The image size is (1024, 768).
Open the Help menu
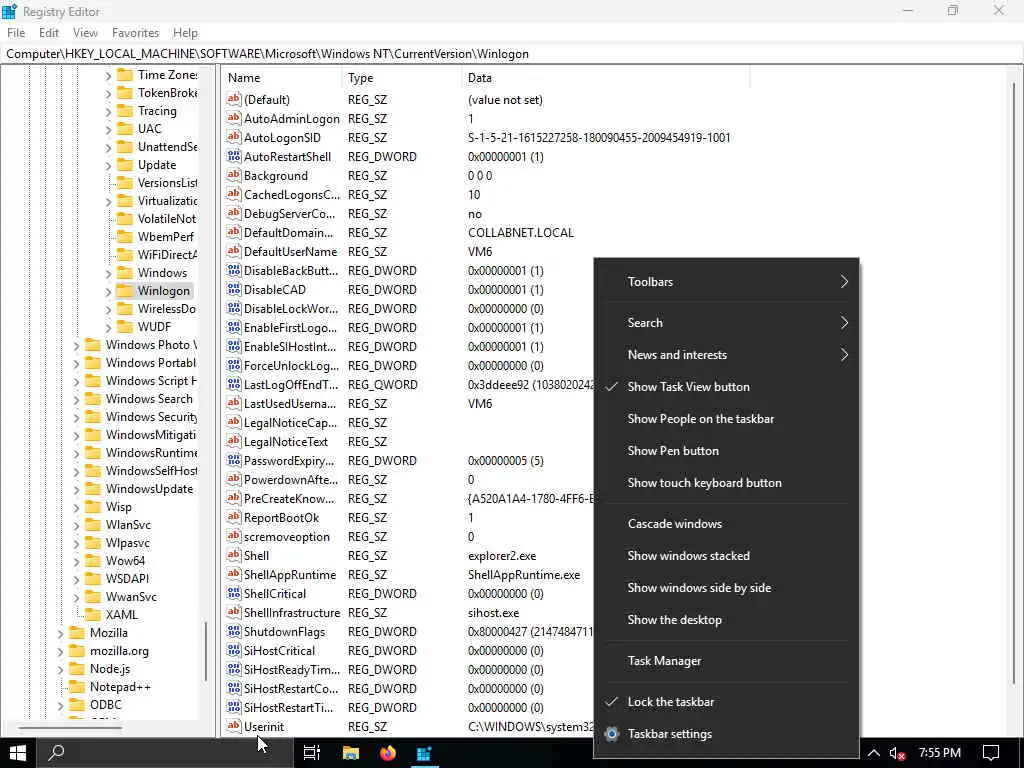[185, 33]
